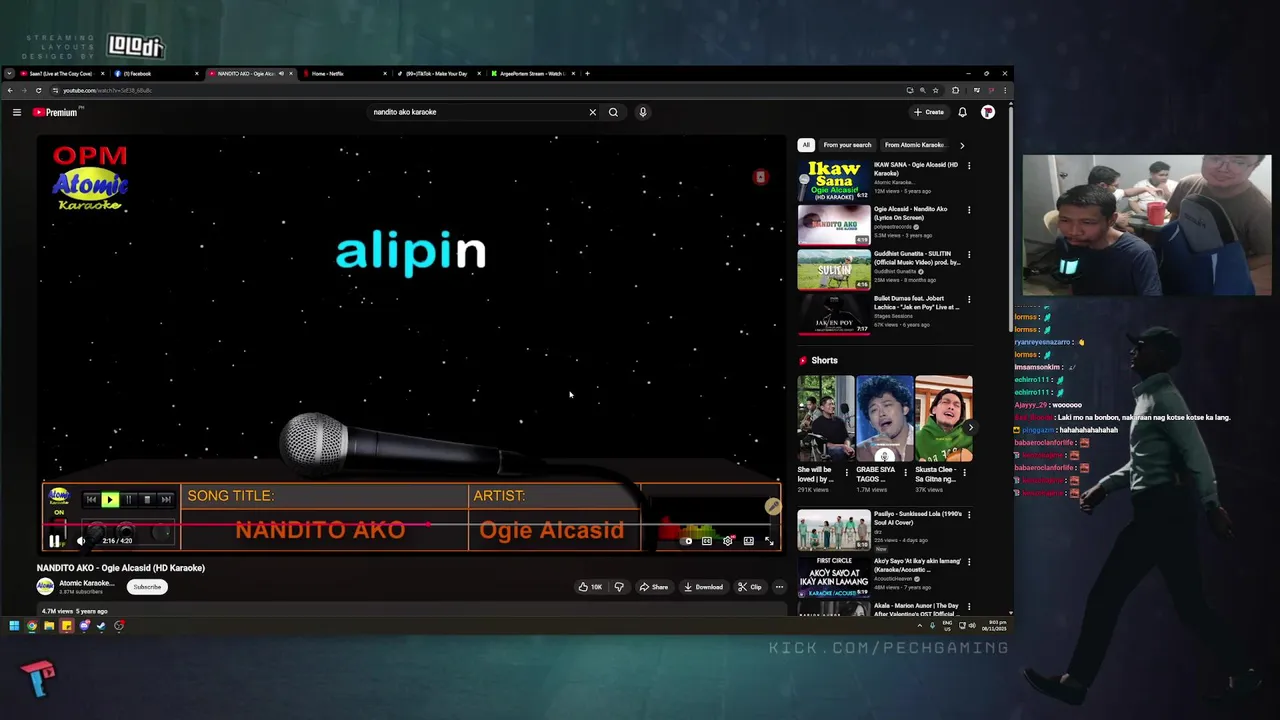Screen dimensions: 1280x720
Task: Download the karaoke video
Action: (x=703, y=587)
